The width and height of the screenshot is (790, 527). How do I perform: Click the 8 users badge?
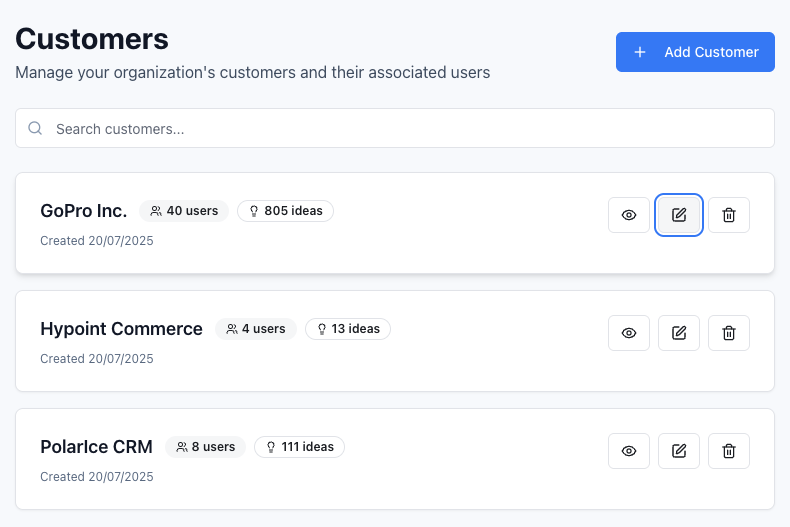point(205,447)
